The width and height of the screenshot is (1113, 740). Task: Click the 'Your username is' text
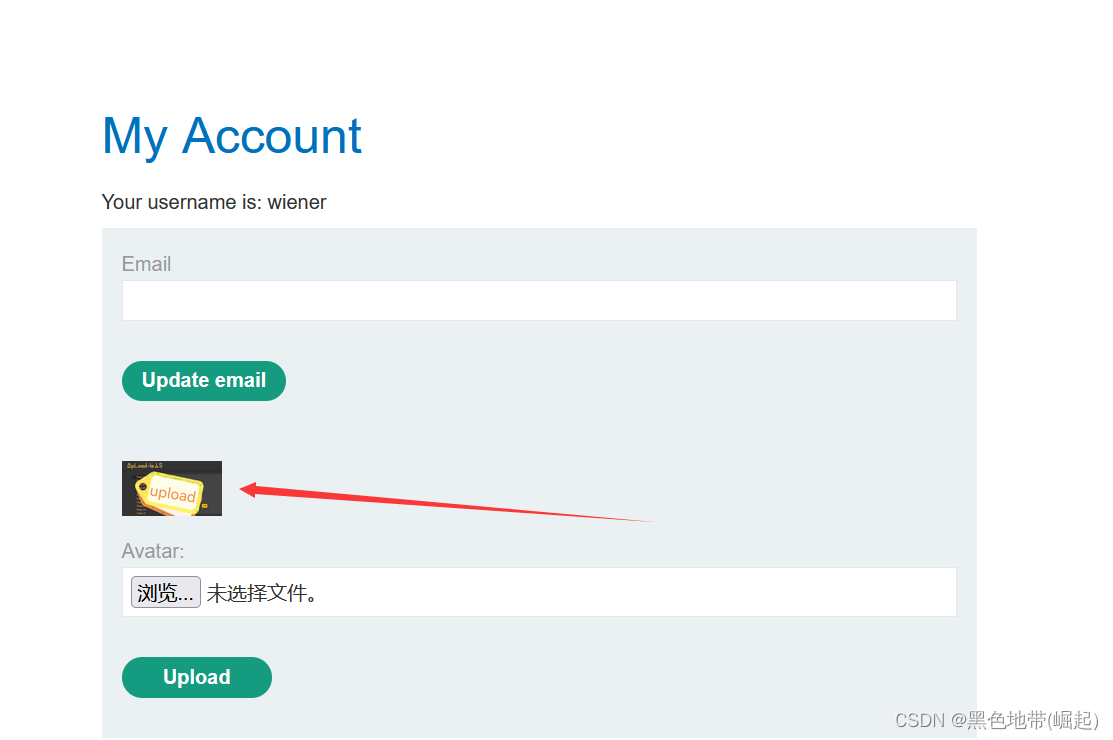pyautogui.click(x=182, y=202)
